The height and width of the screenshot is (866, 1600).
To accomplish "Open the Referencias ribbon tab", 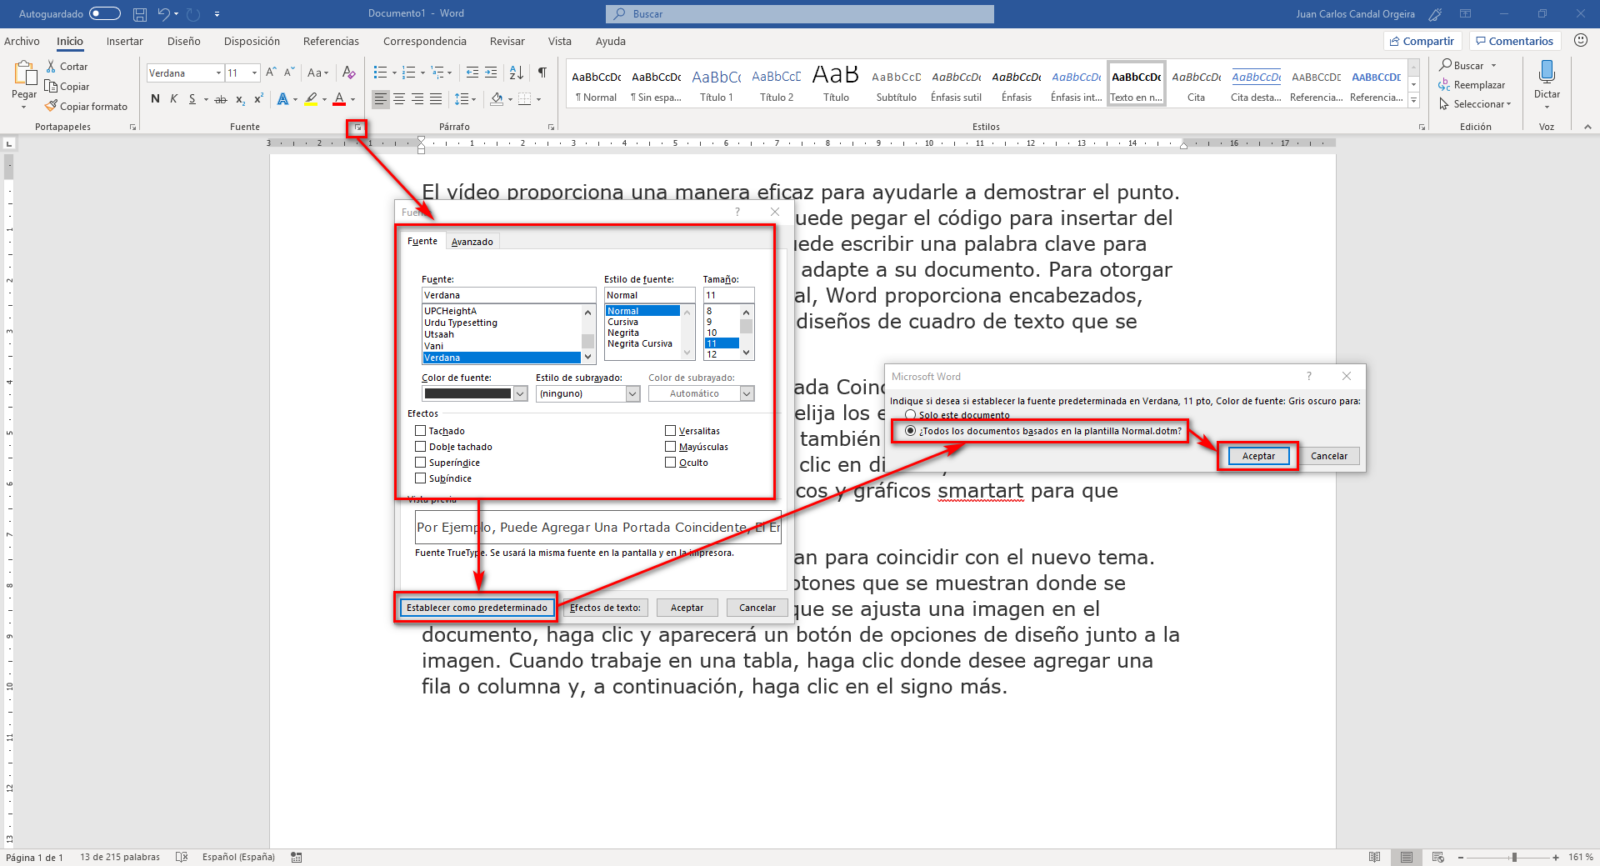I will pos(331,41).
